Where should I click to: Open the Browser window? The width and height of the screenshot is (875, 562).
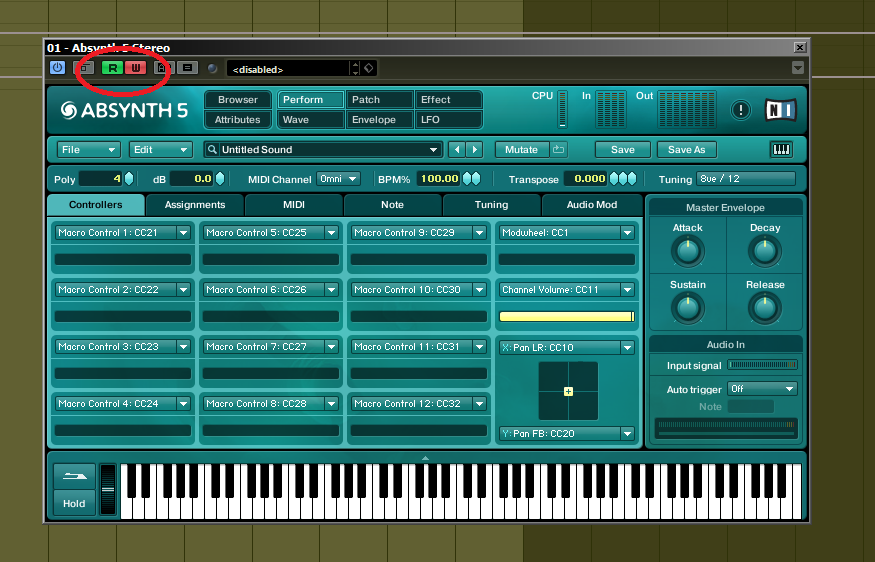[x=238, y=99]
